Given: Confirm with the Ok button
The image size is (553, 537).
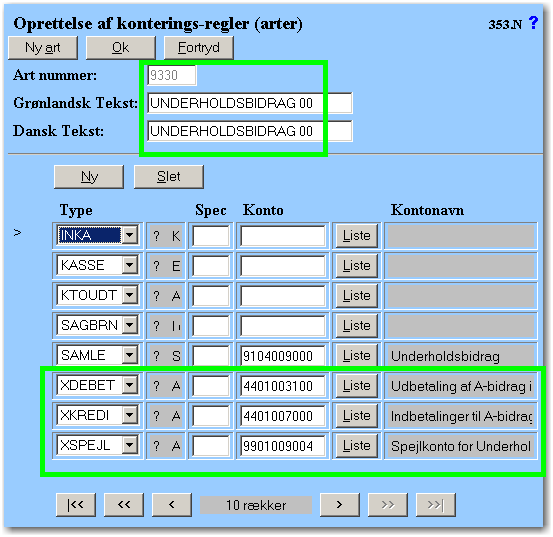Looking at the screenshot, I should pos(121,48).
